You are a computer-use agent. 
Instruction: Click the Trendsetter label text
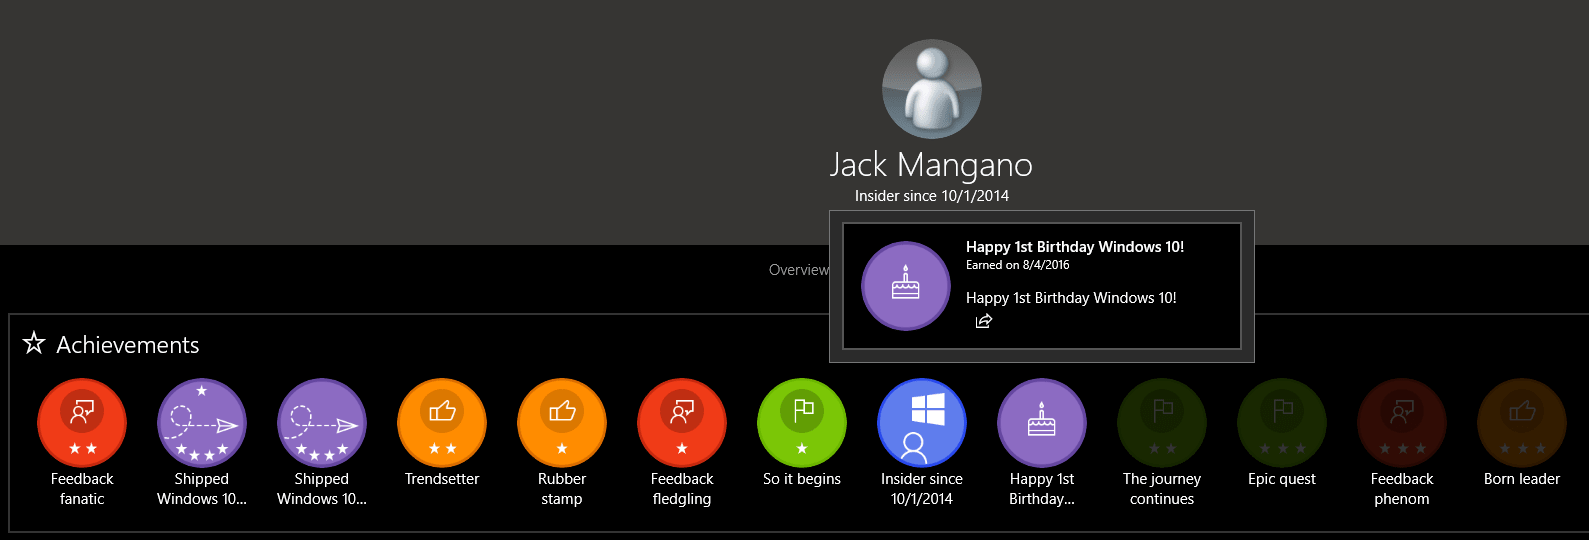442,479
